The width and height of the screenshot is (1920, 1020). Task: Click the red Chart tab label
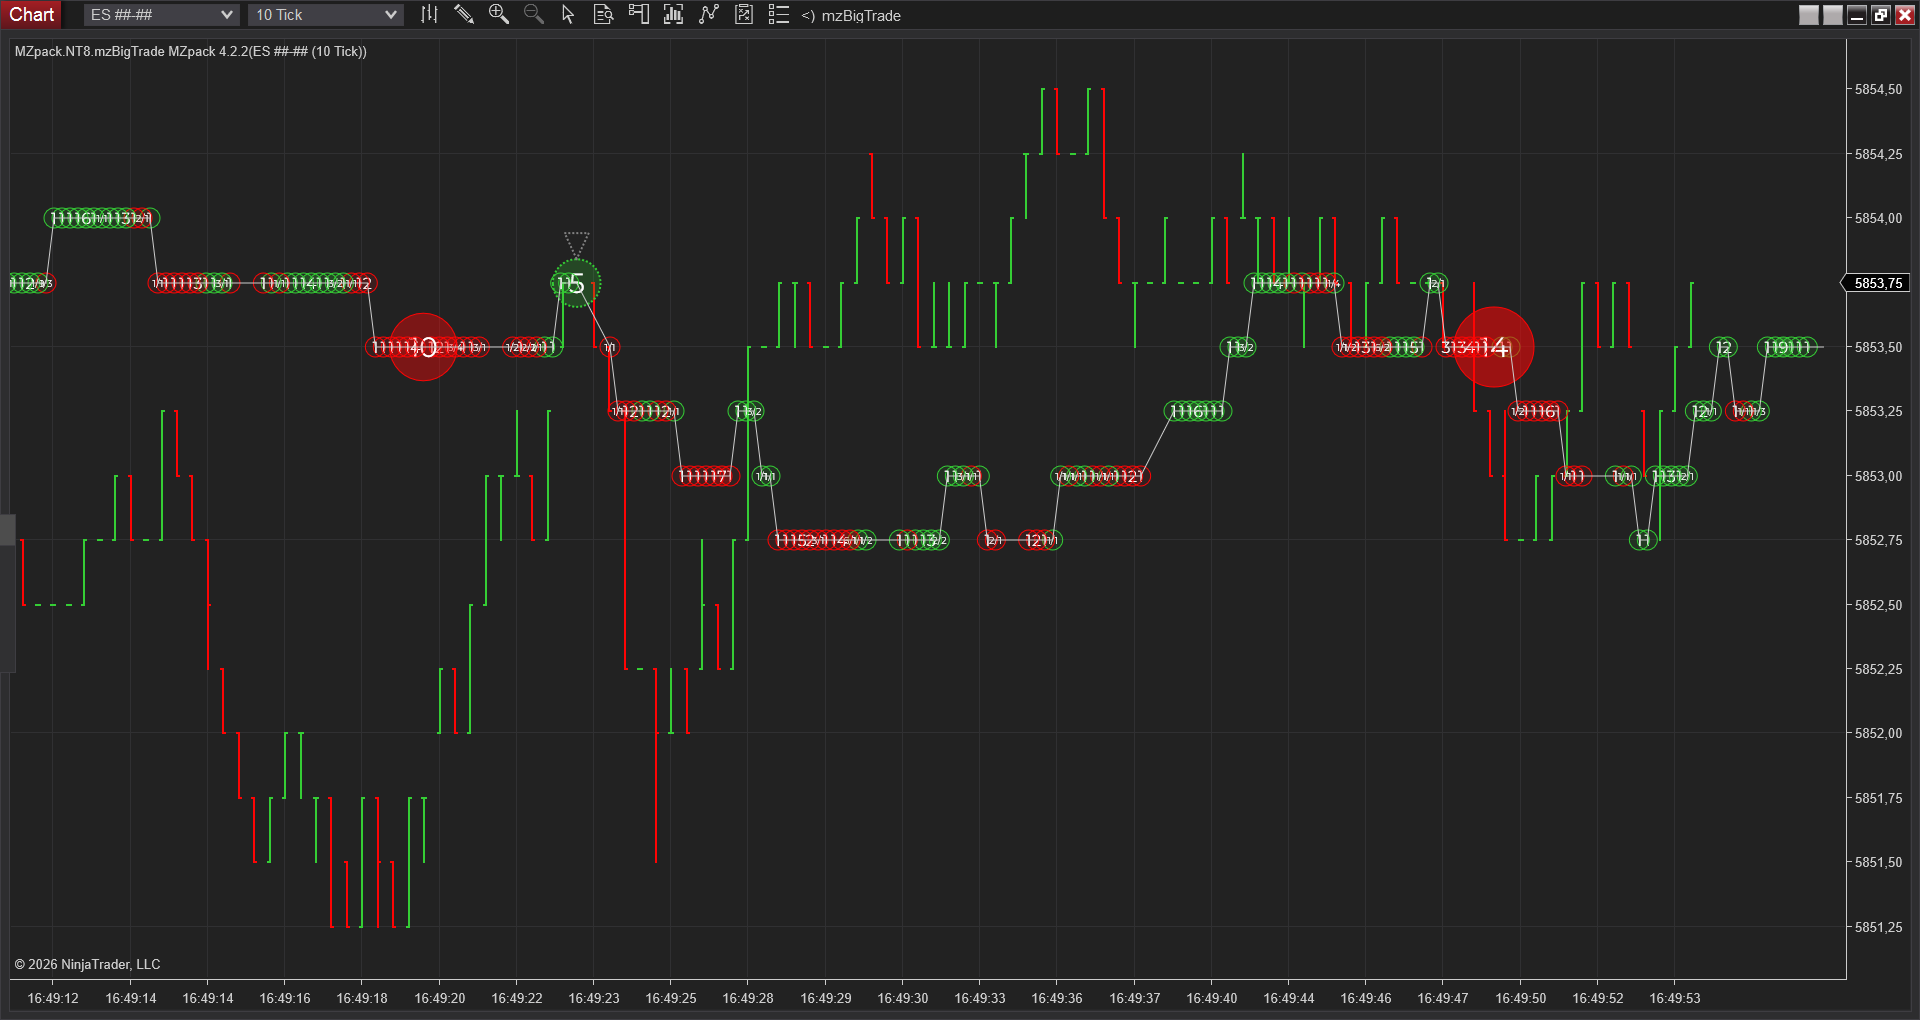point(32,14)
